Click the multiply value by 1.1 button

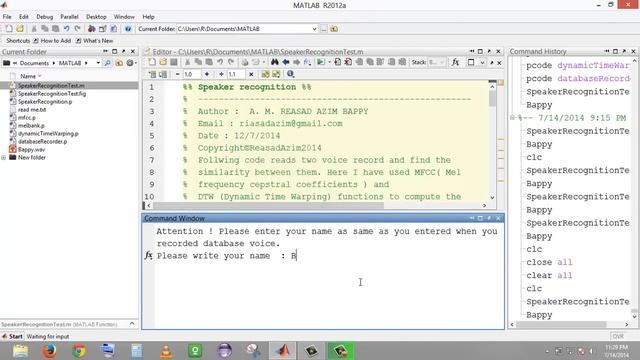251,74
